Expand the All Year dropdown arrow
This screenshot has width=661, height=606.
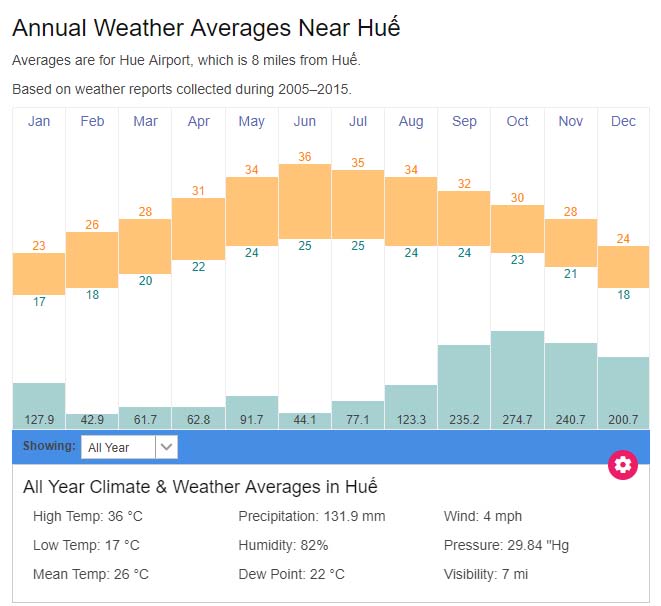pos(167,447)
